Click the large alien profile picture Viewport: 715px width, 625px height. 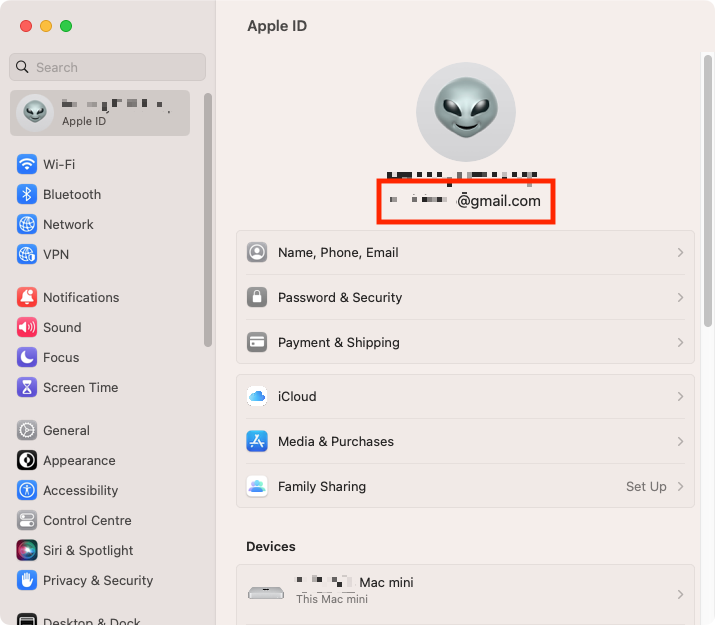(x=466, y=112)
